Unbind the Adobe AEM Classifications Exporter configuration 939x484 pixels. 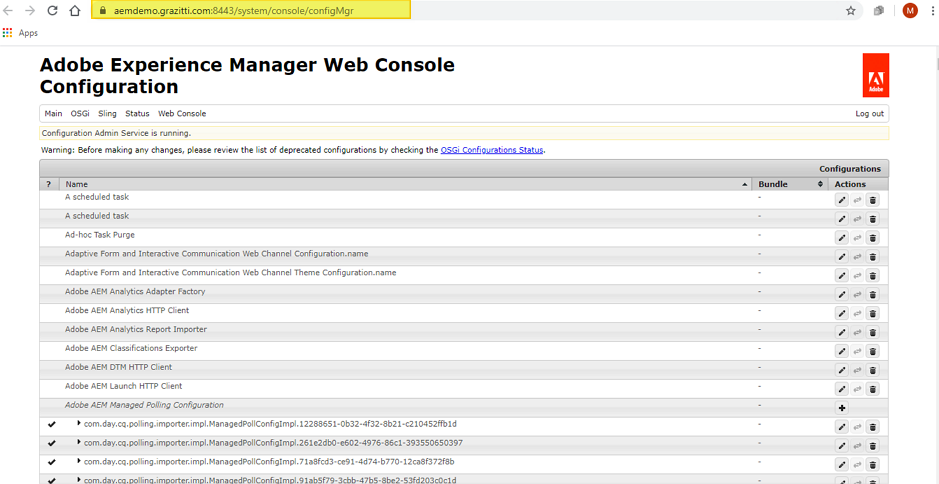857,351
